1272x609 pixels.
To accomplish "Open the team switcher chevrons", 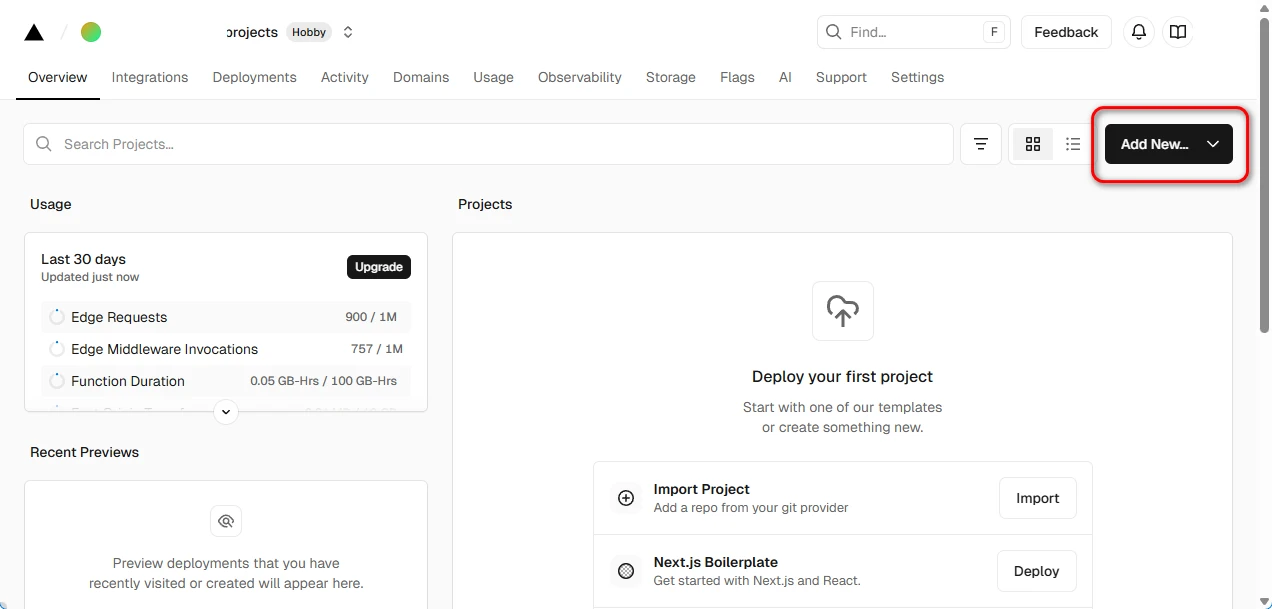I will tap(348, 32).
